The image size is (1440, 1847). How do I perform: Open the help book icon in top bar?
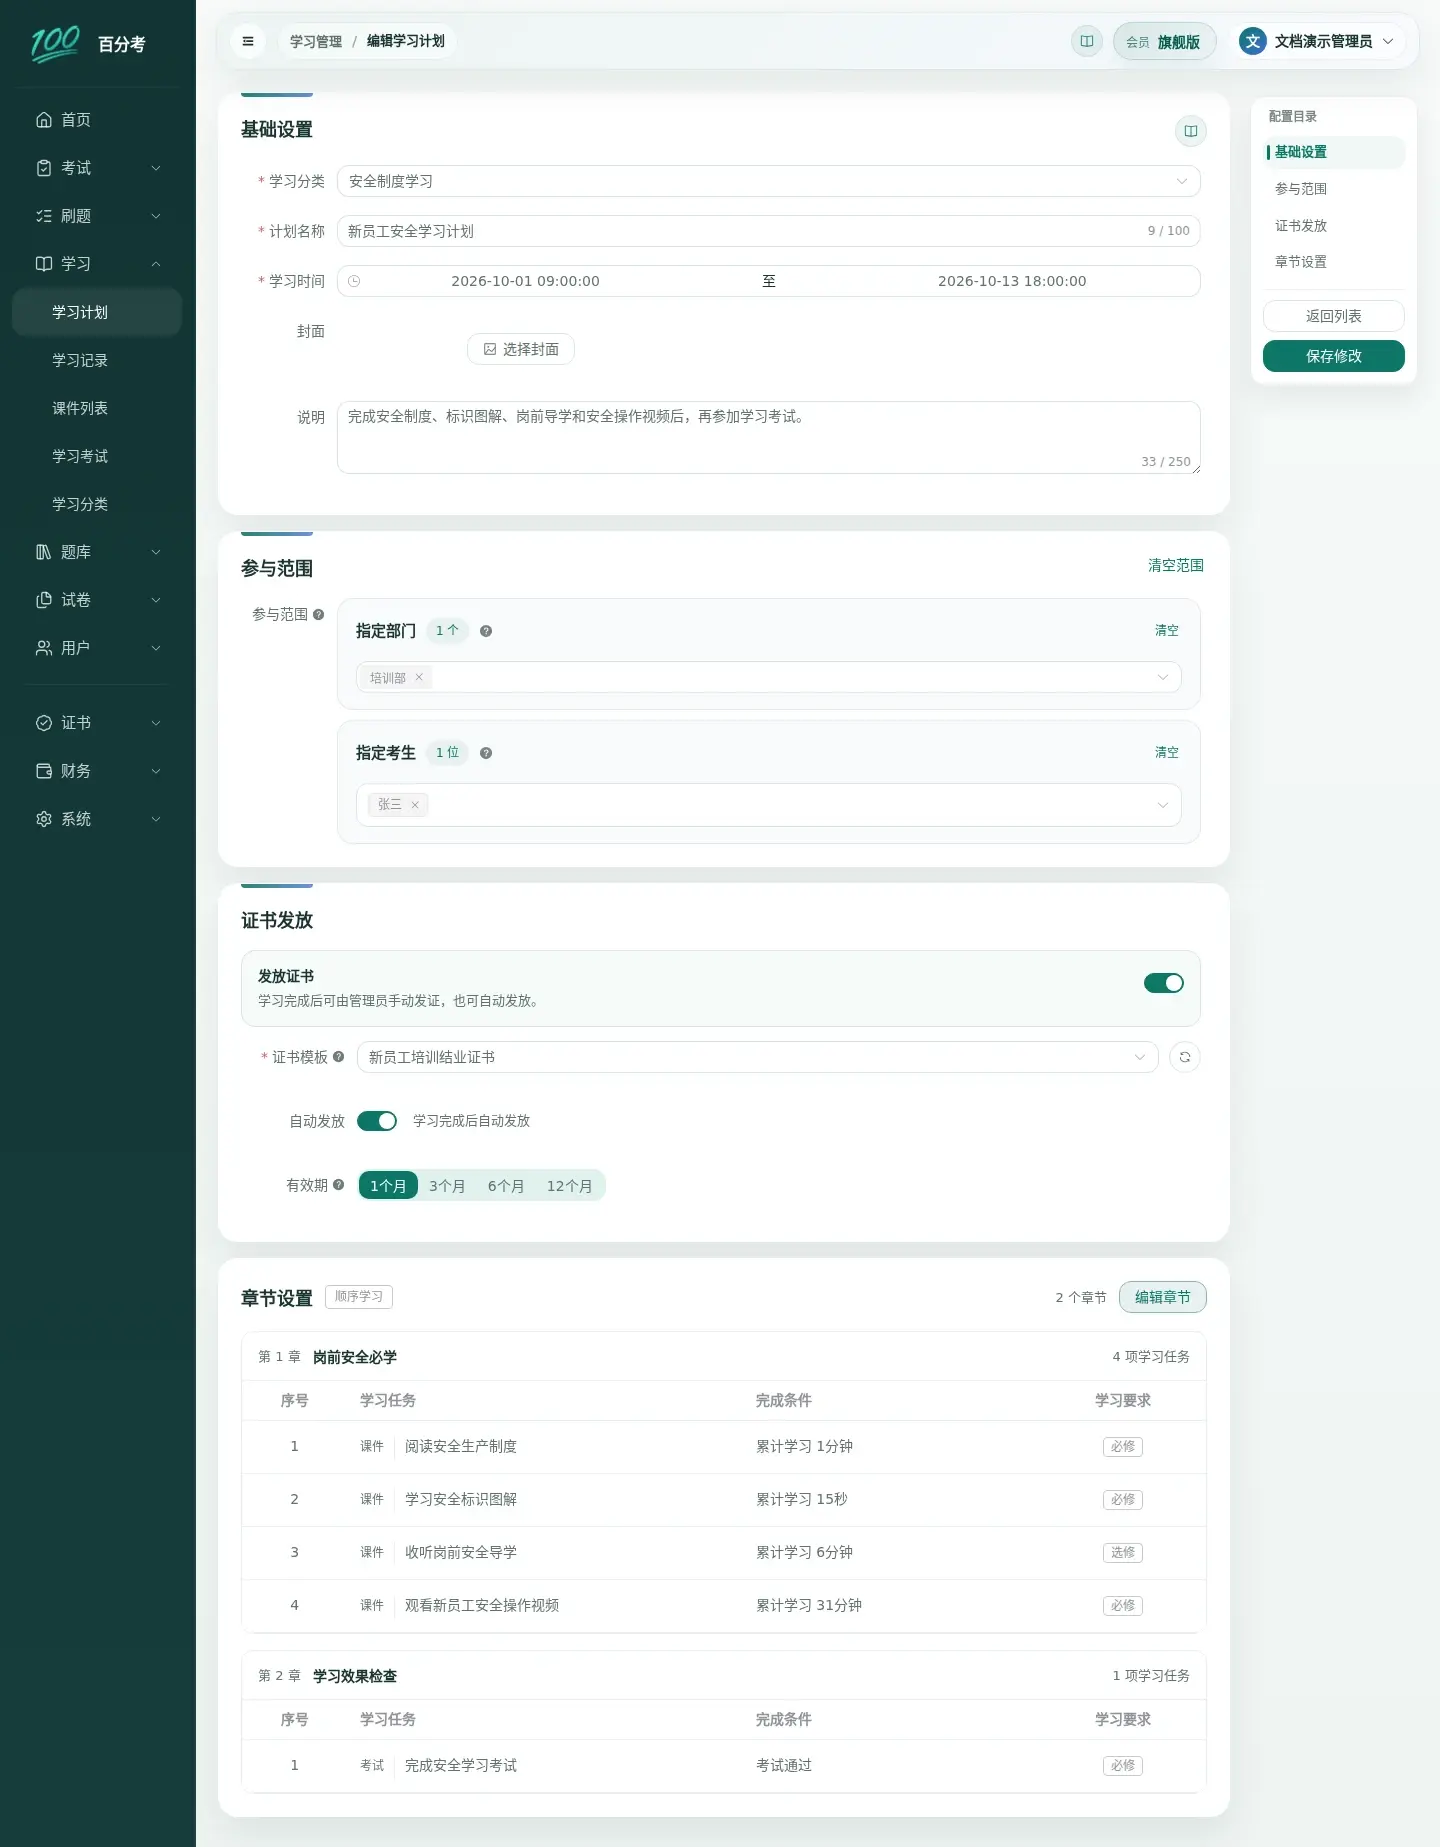[1086, 41]
